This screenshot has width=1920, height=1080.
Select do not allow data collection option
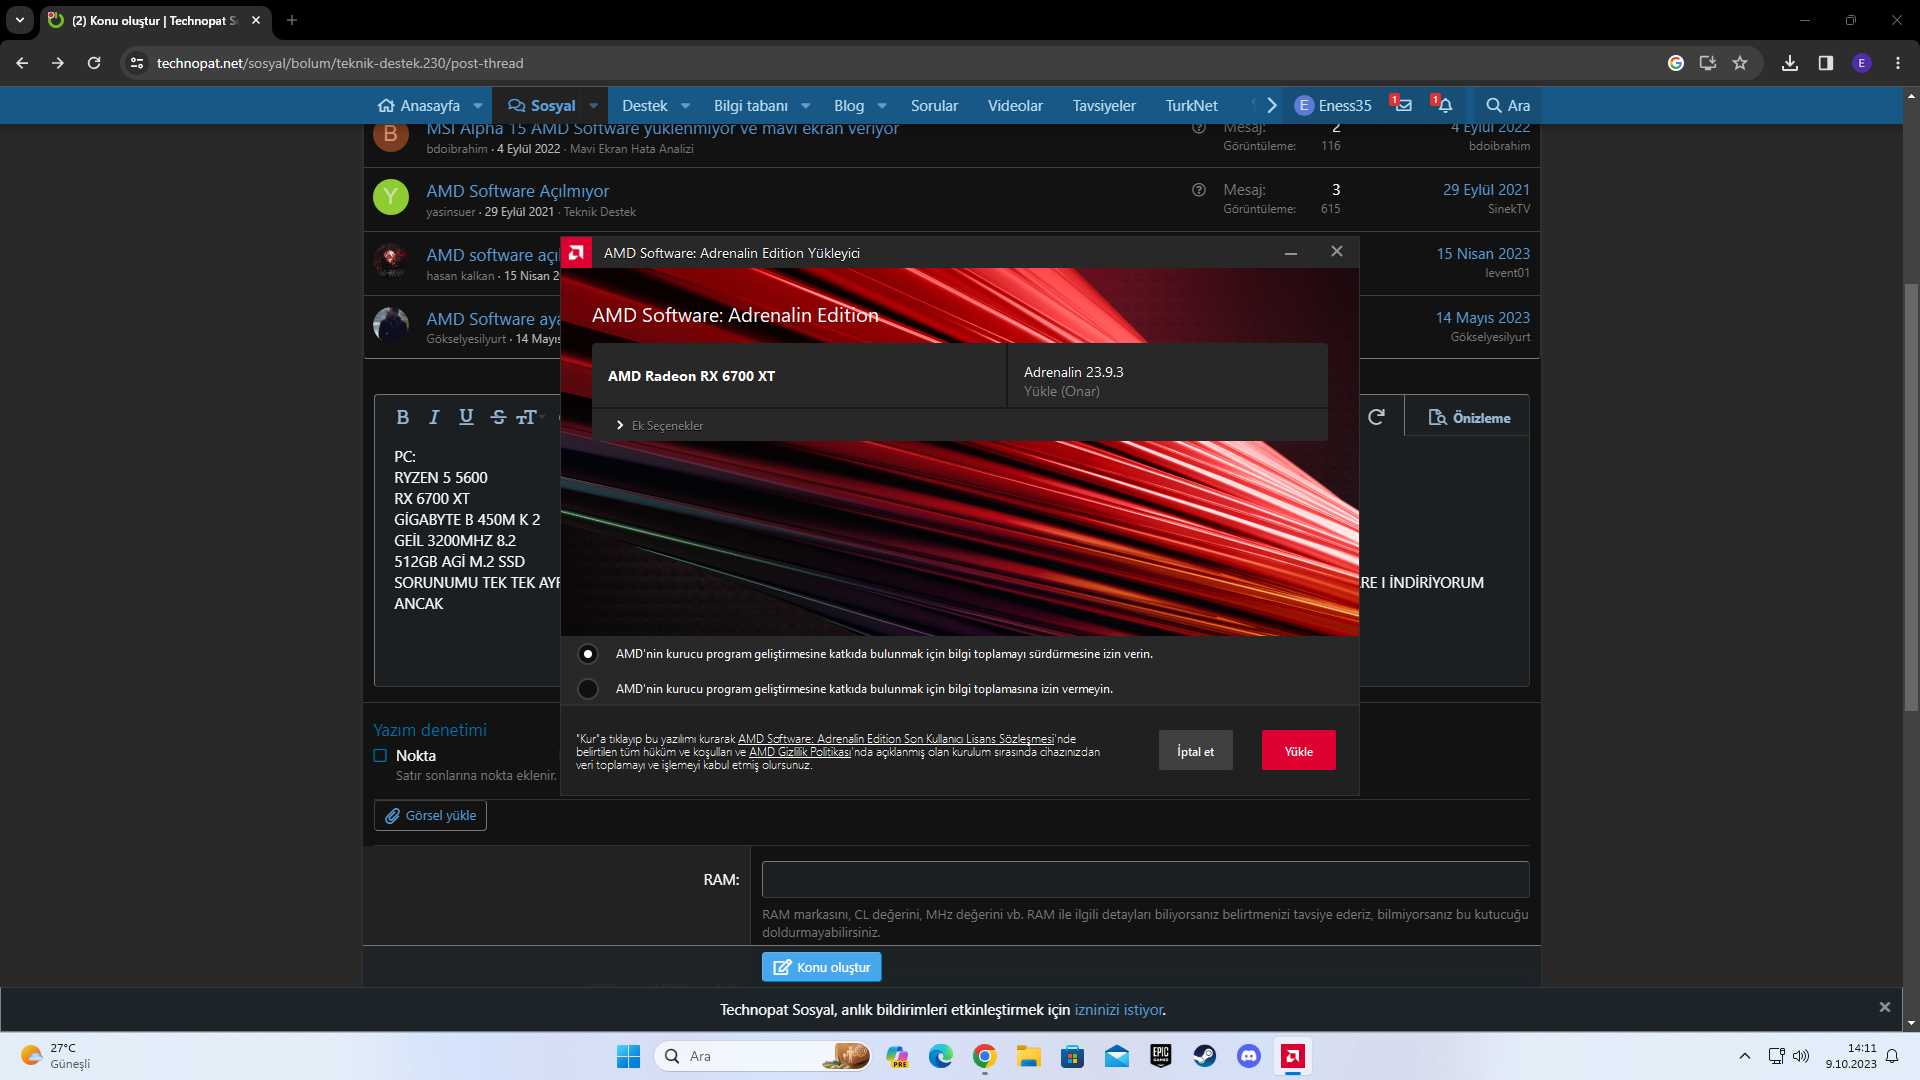point(588,689)
